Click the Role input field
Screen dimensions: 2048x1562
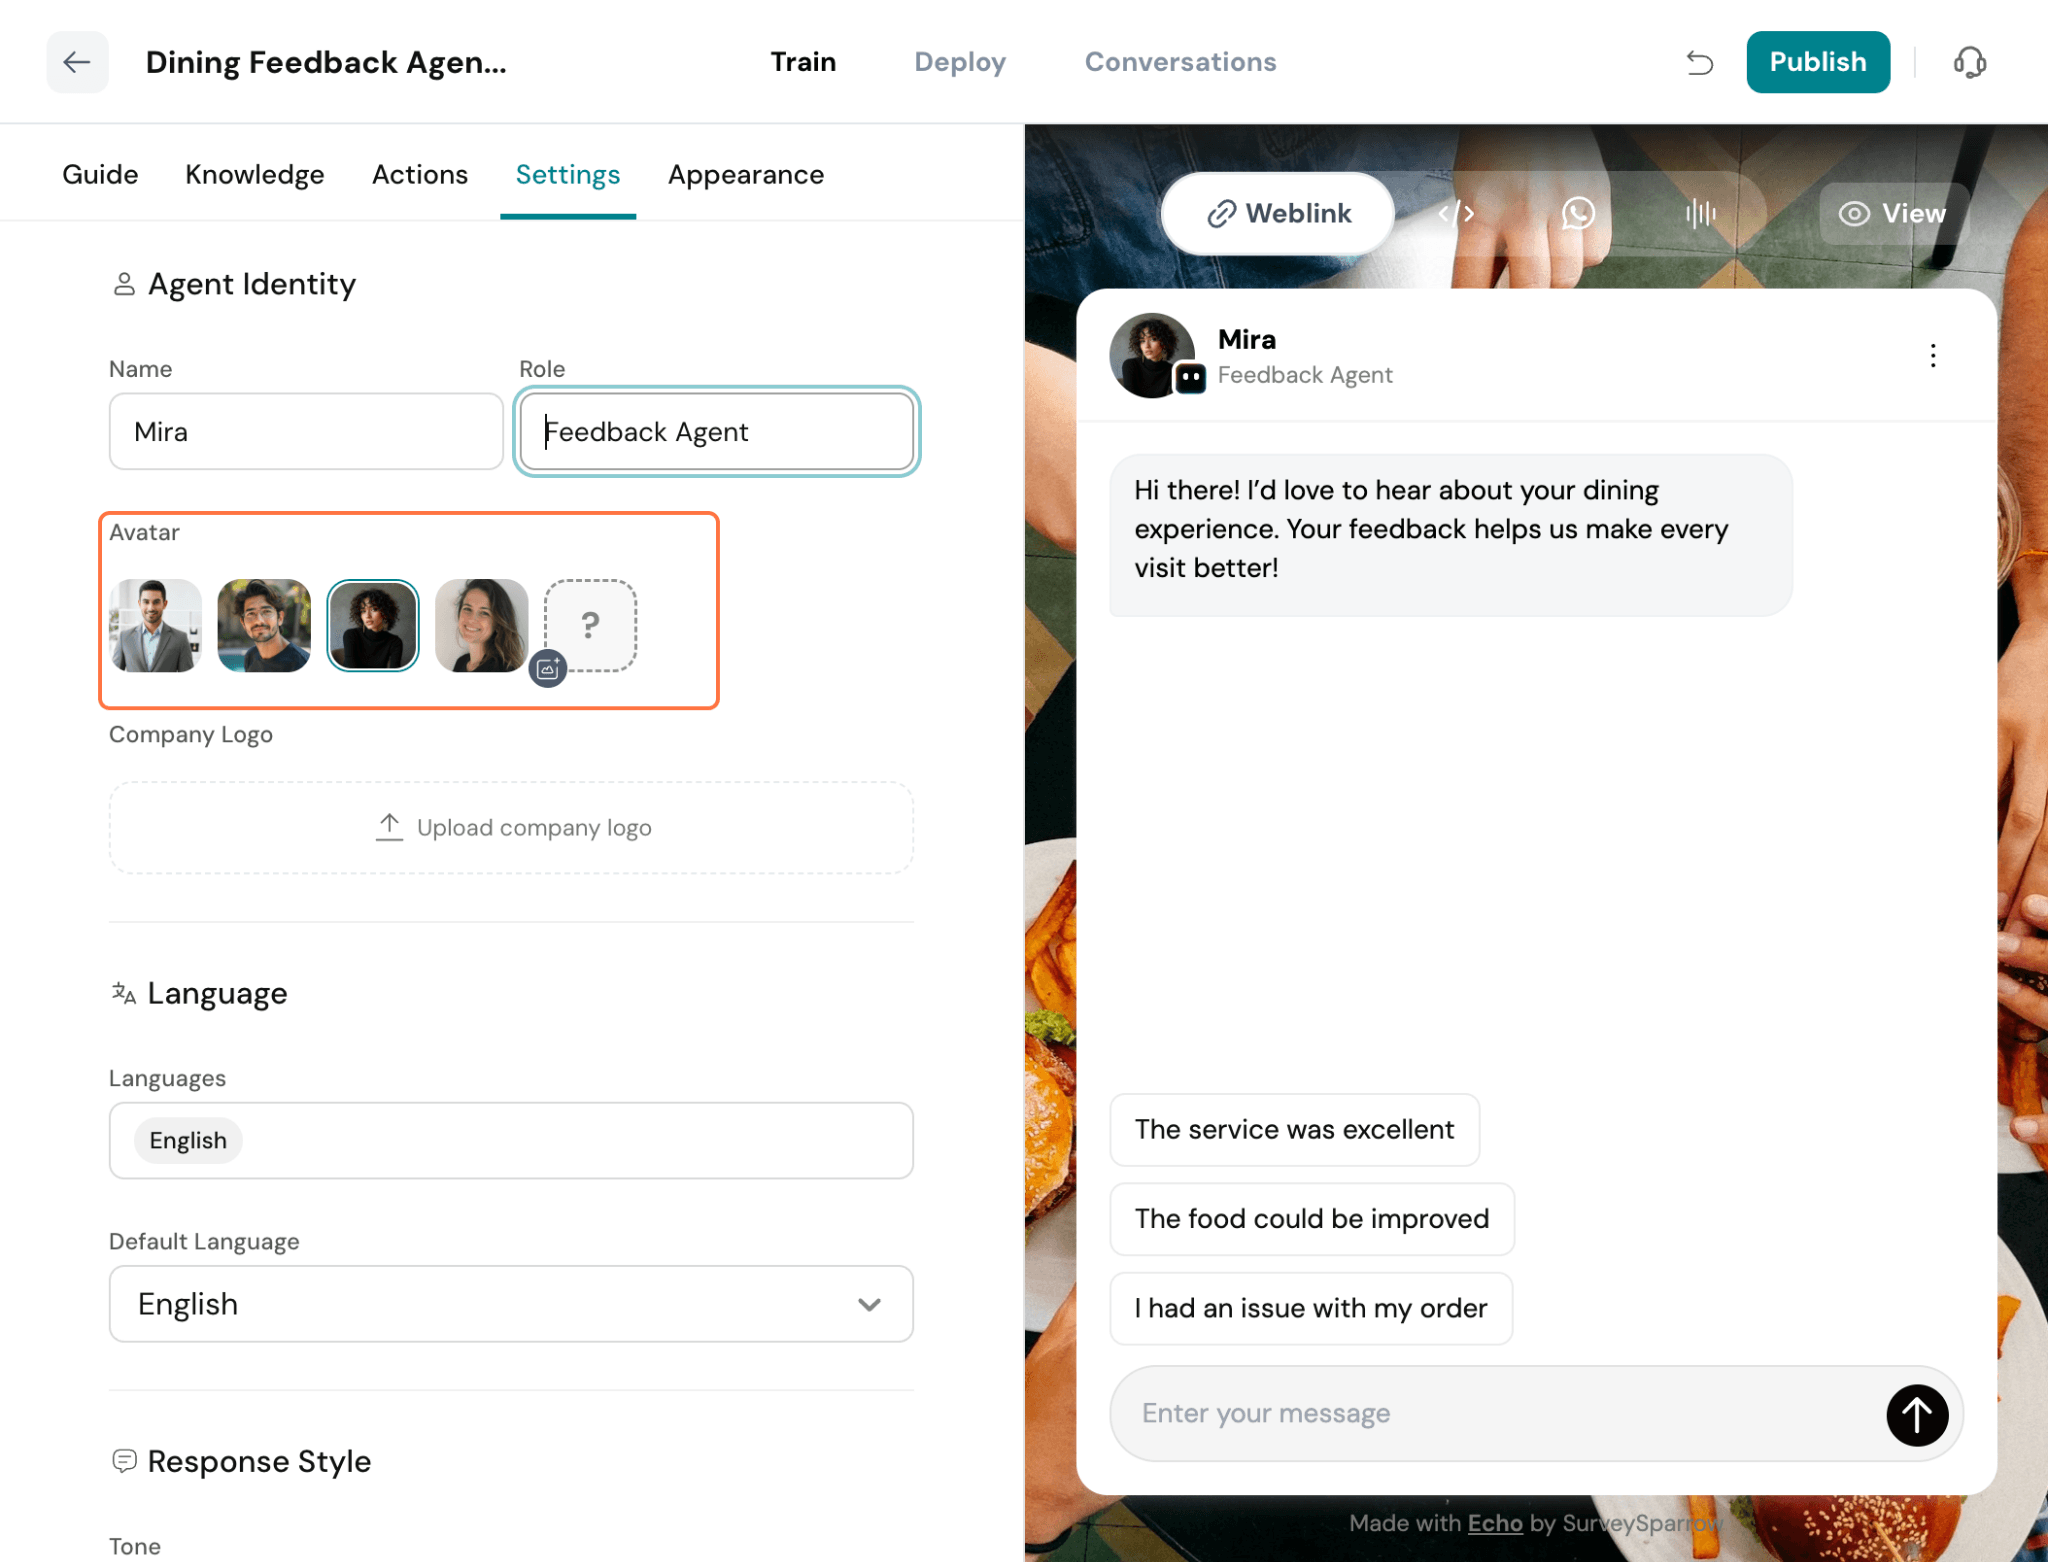(x=717, y=431)
